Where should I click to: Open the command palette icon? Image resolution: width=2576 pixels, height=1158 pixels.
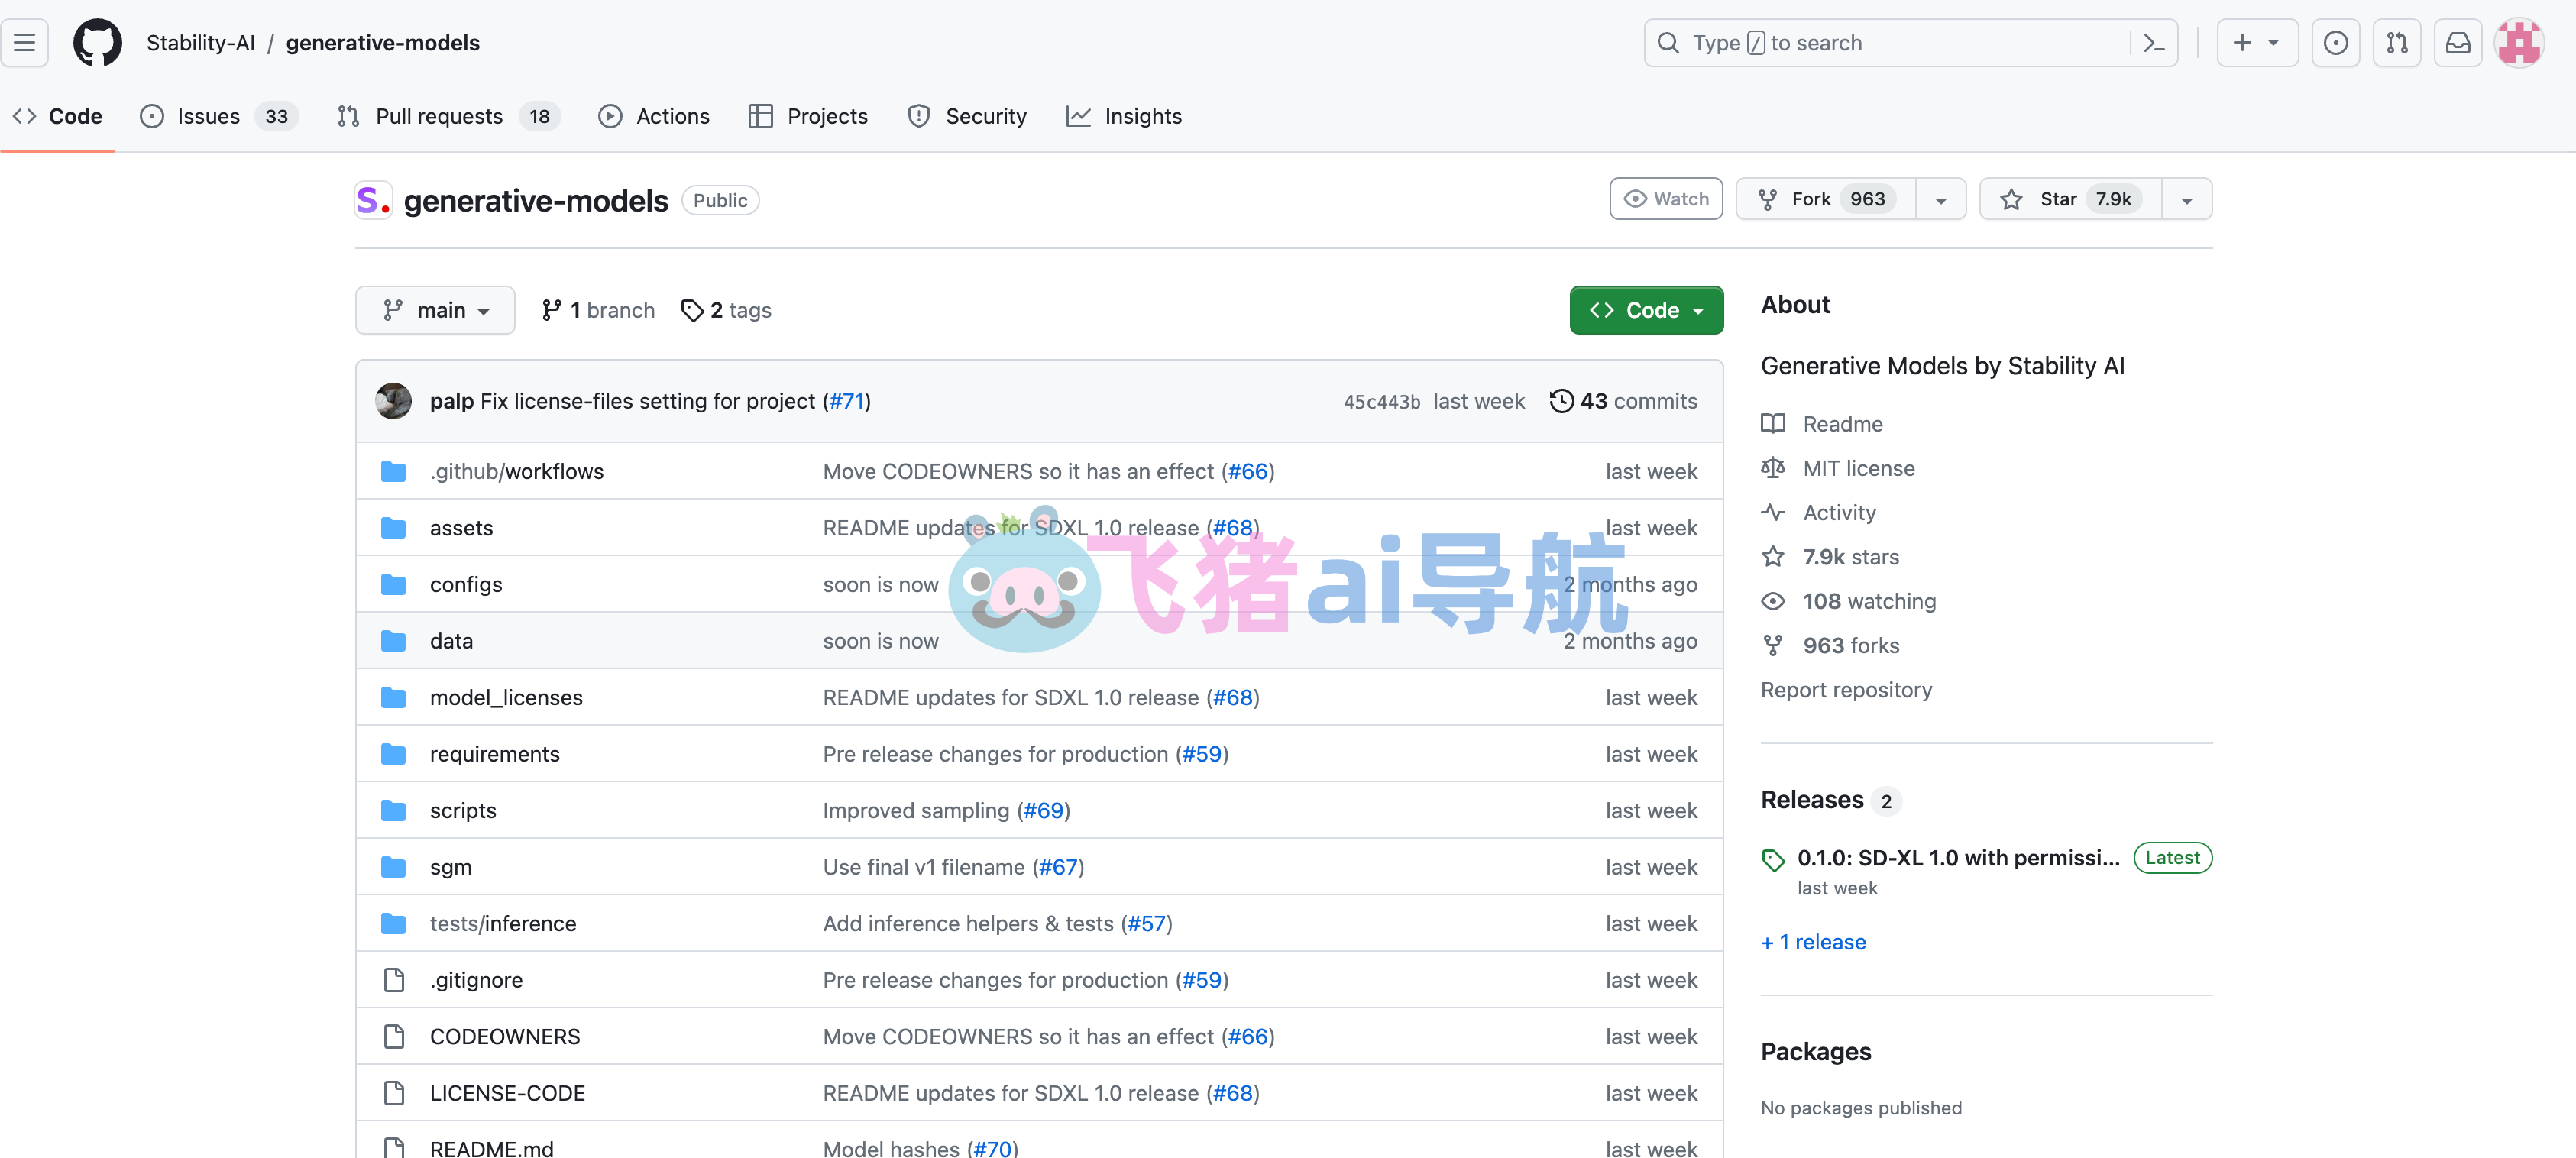pyautogui.click(x=2153, y=43)
